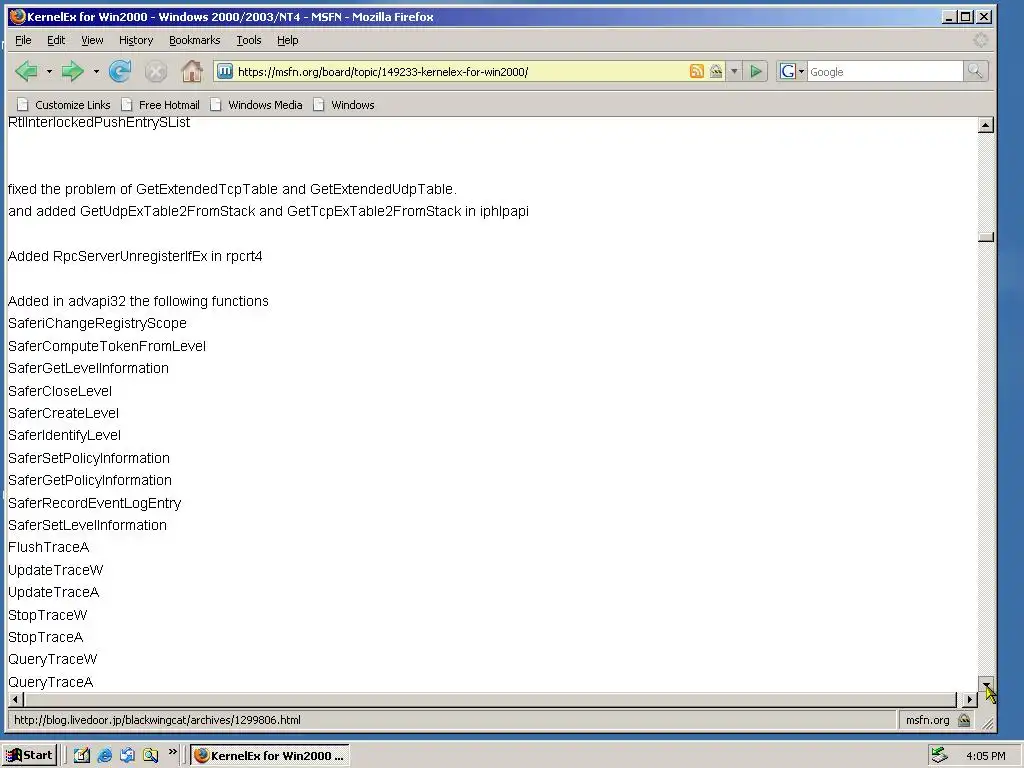Image resolution: width=1024 pixels, height=768 pixels.
Task: Click the grayed Stop loading icon
Action: (x=155, y=71)
